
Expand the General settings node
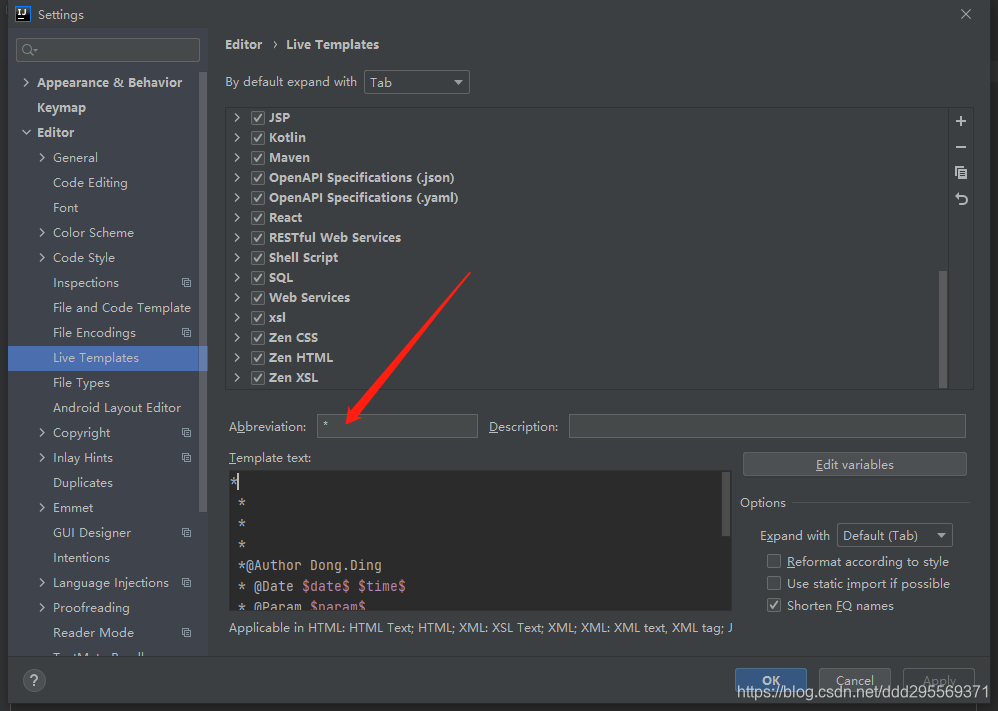(42, 157)
